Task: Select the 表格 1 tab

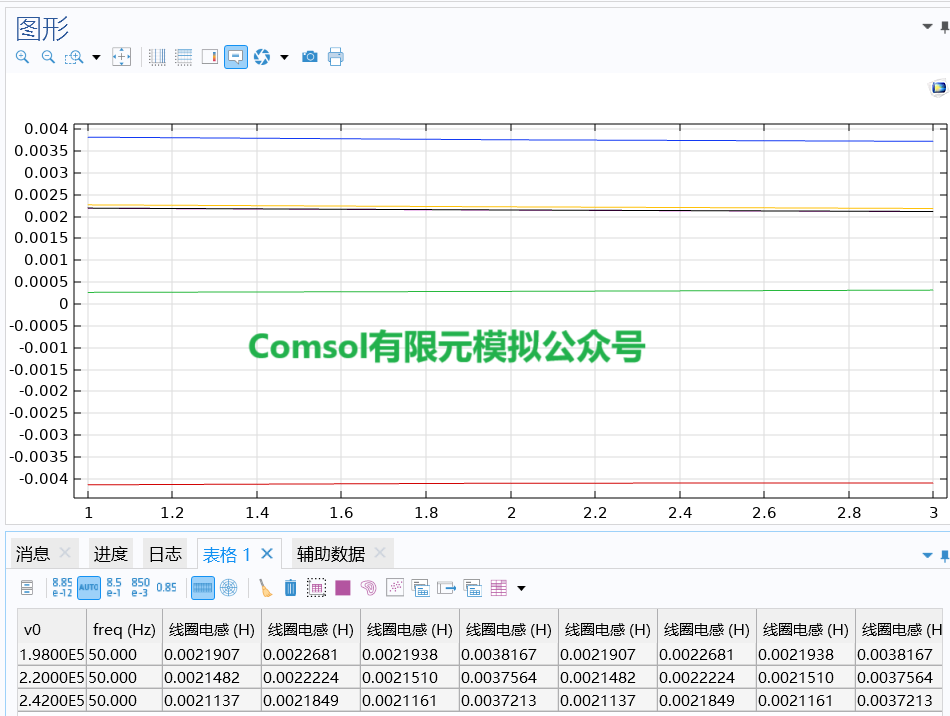Action: click(227, 554)
